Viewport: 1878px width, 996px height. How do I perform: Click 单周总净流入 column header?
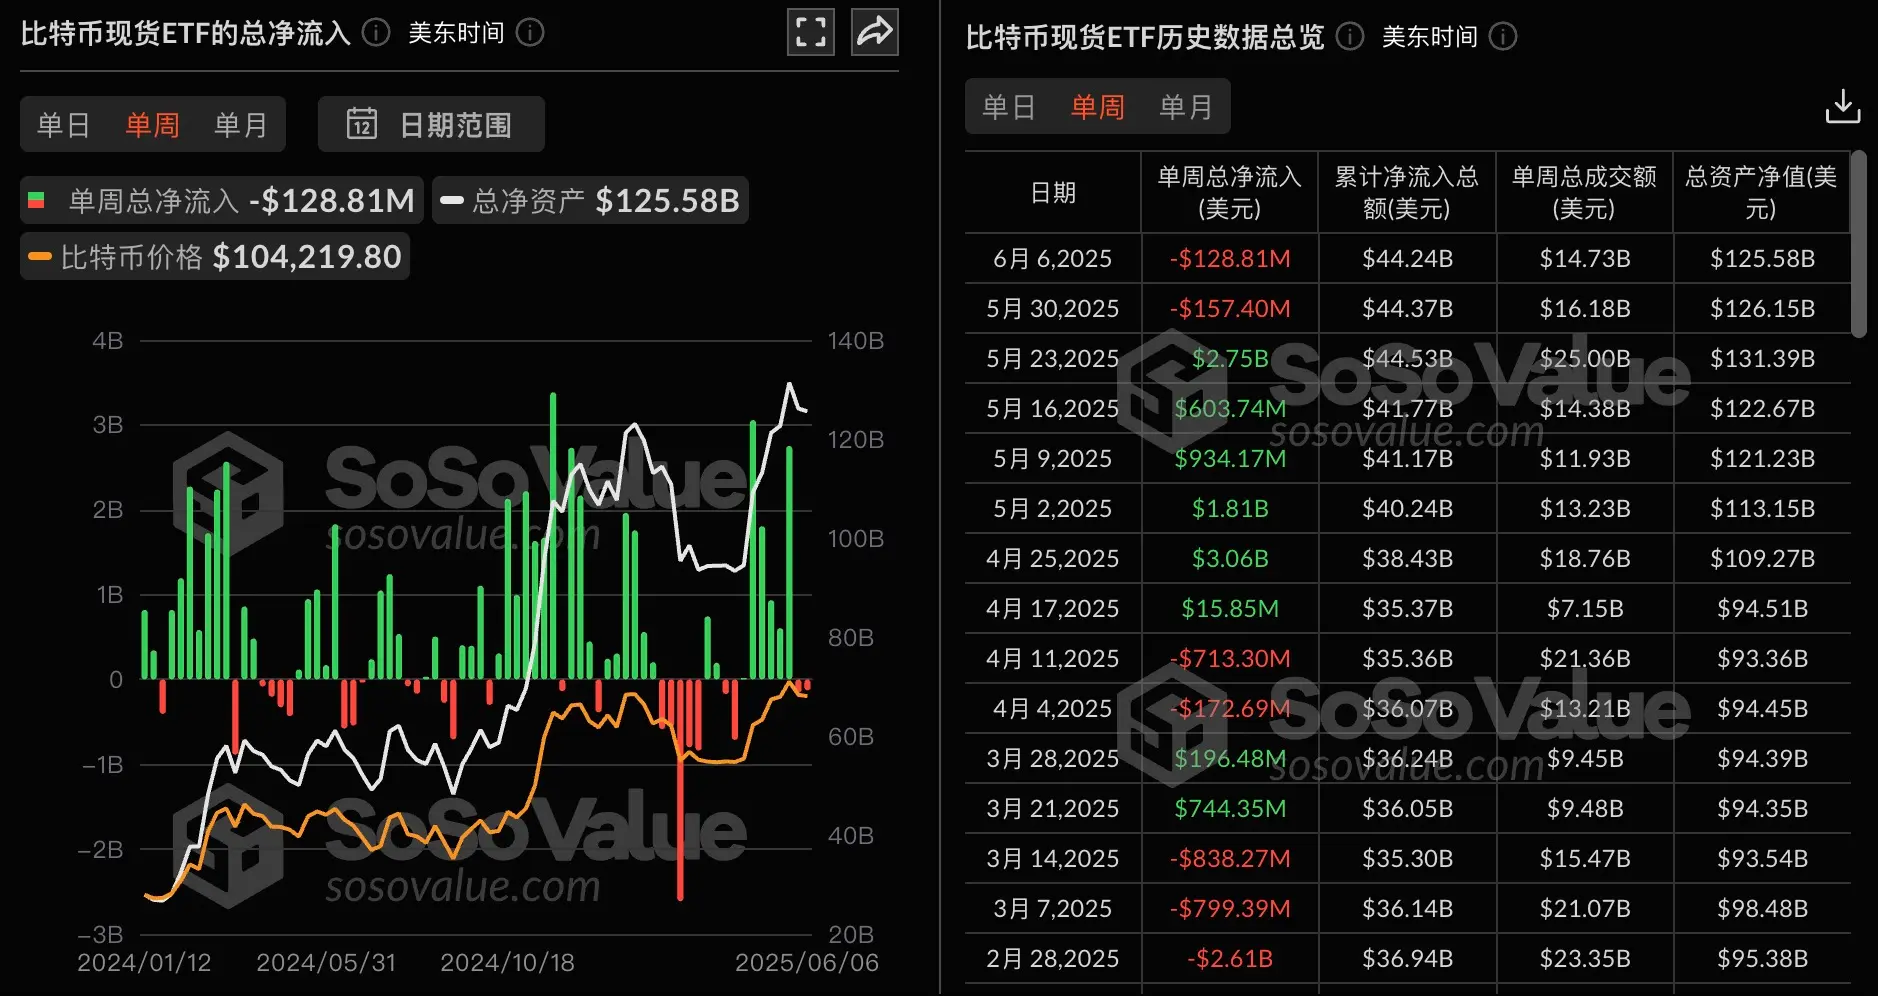click(1229, 192)
